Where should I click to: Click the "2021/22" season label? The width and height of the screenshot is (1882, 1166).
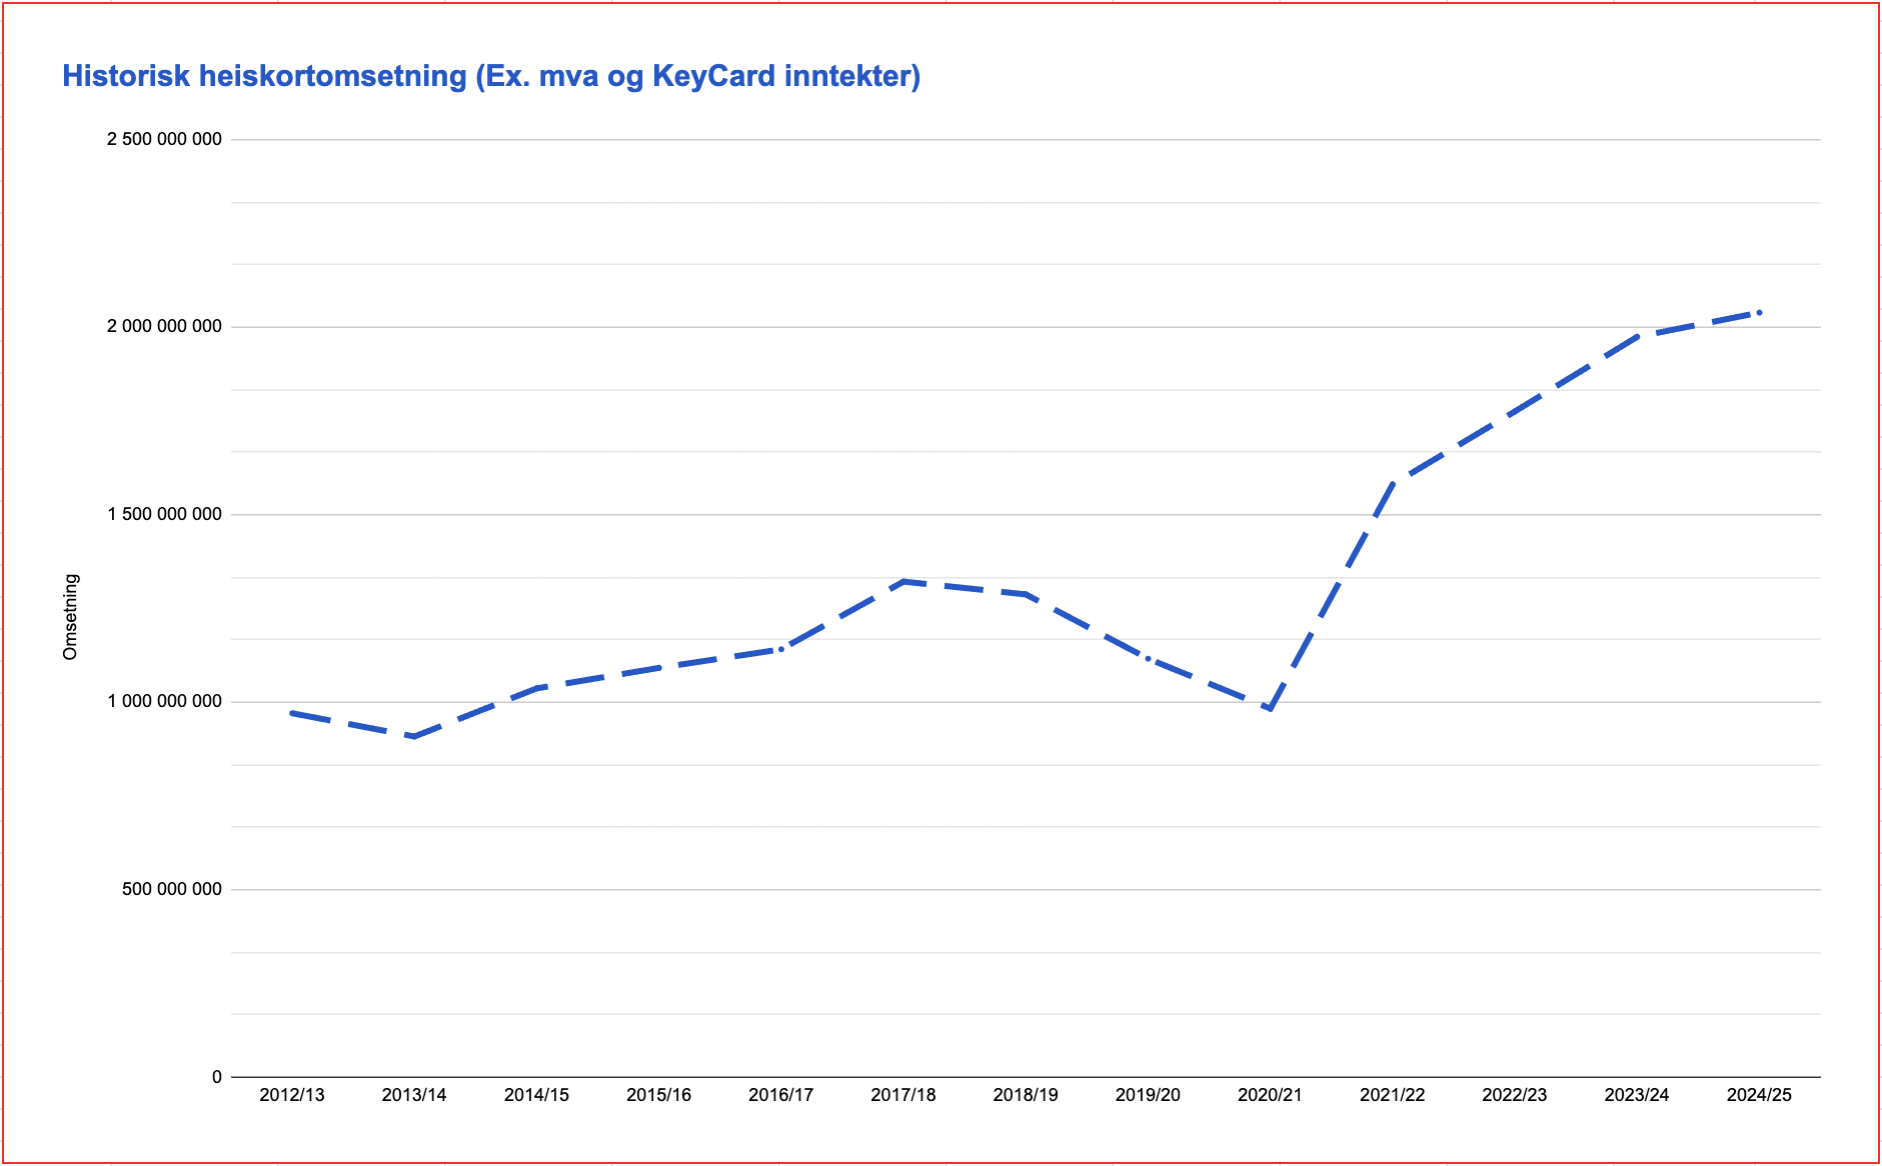pyautogui.click(x=1392, y=1095)
